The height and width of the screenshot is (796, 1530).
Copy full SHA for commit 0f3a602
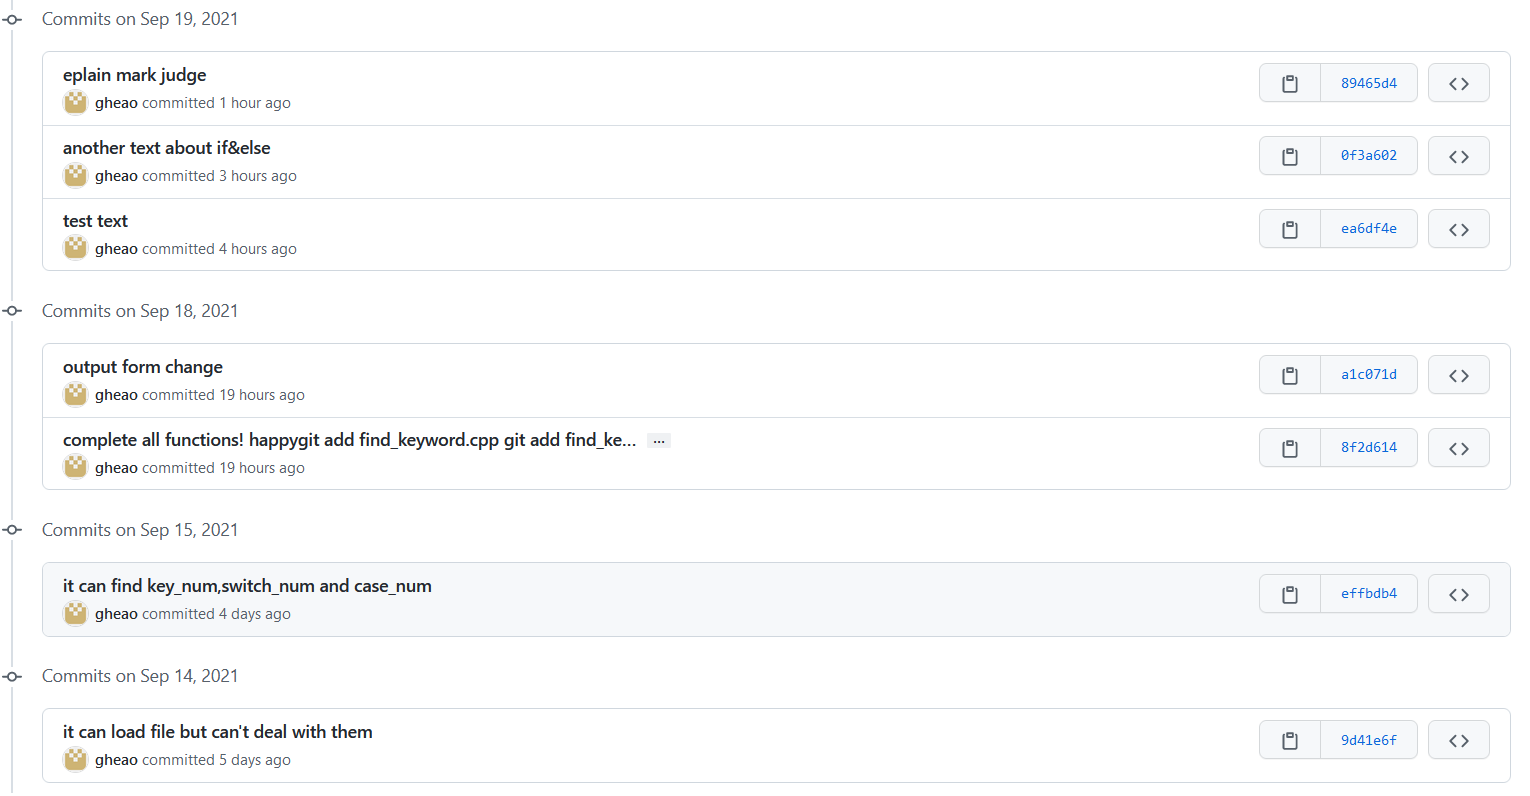click(x=1289, y=156)
